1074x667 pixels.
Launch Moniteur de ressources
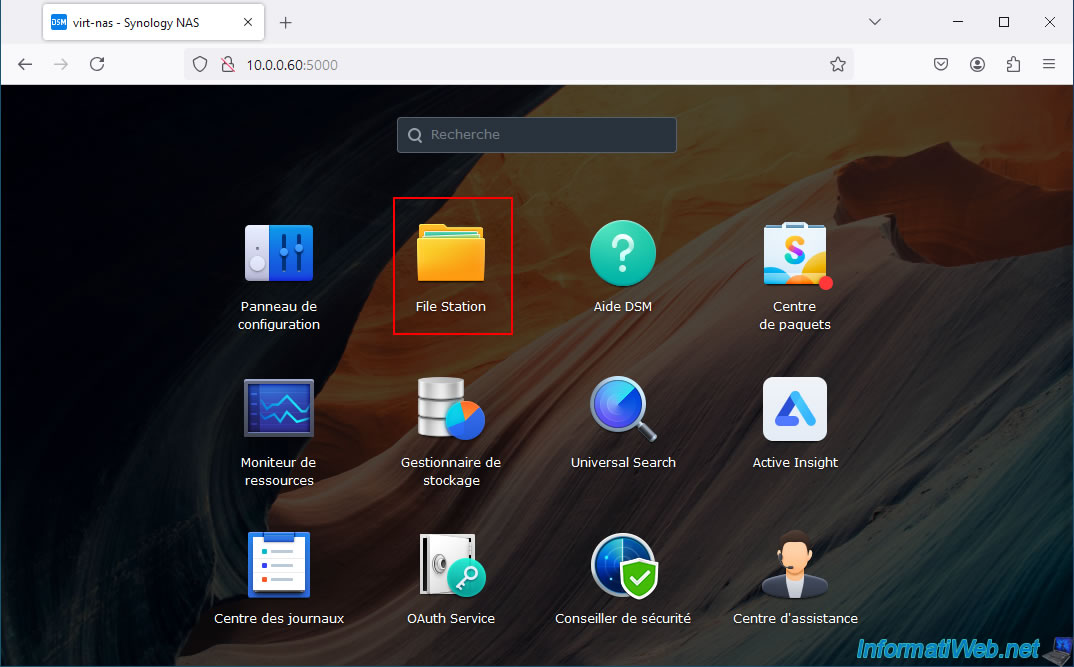279,408
